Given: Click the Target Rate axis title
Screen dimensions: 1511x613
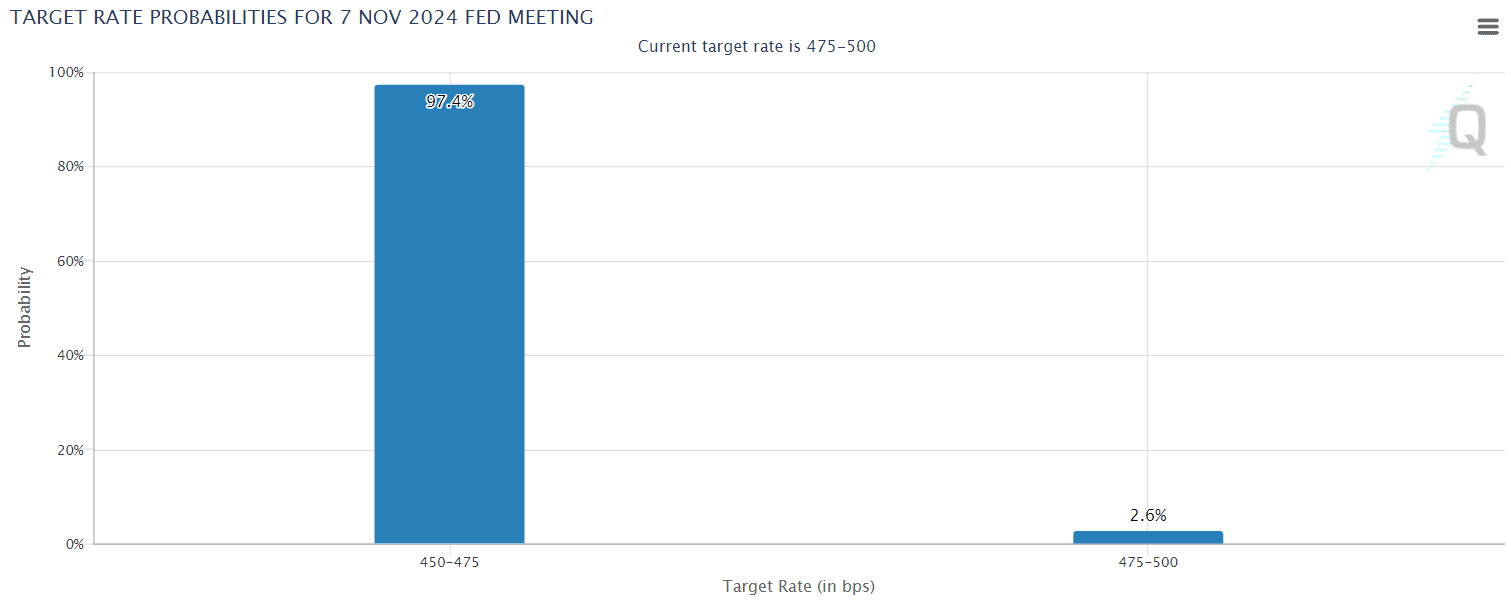Looking at the screenshot, I should pos(798,586).
